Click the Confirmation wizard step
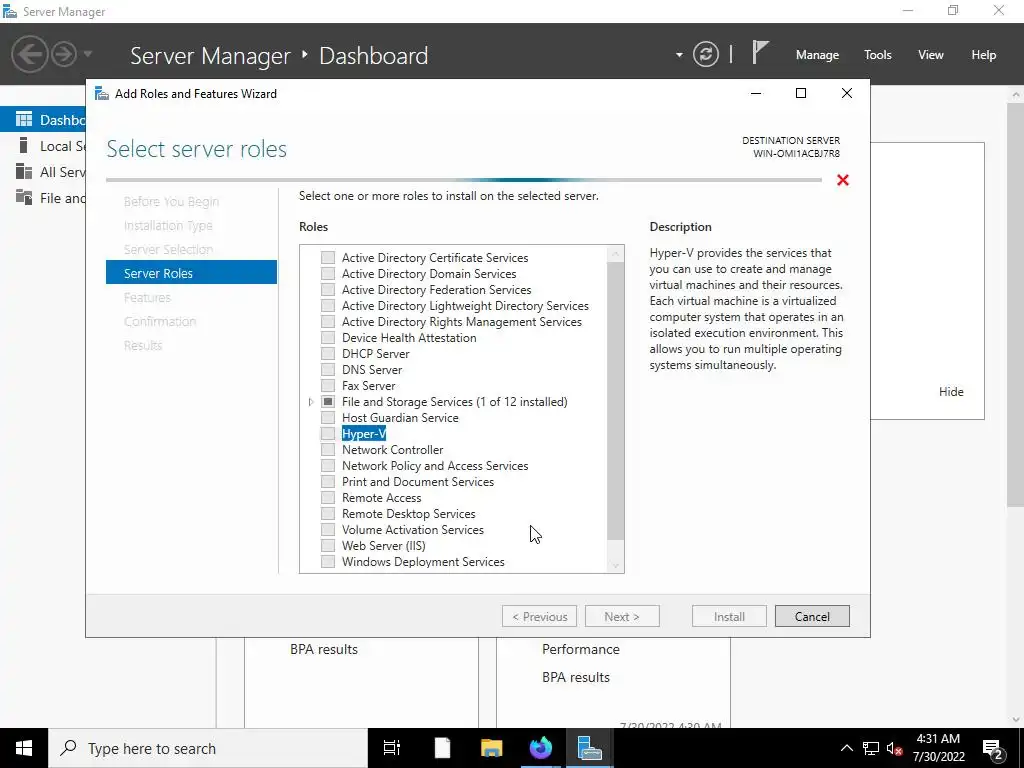1024x768 pixels. click(159, 321)
